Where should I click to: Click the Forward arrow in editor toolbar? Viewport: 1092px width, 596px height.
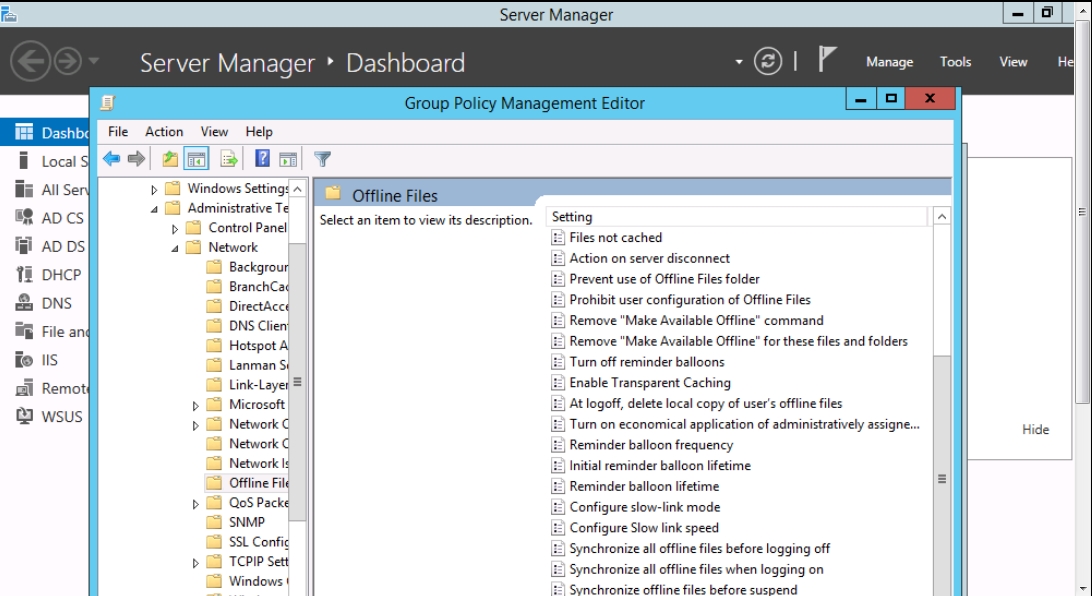[x=136, y=159]
